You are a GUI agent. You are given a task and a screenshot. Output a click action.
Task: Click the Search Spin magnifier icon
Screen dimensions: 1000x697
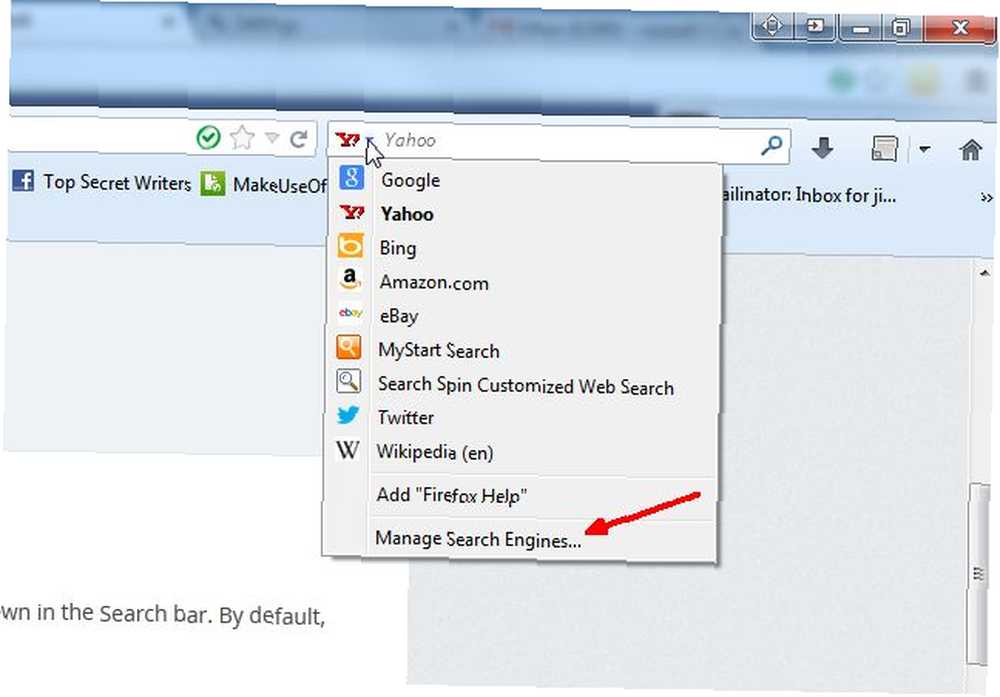pos(348,381)
